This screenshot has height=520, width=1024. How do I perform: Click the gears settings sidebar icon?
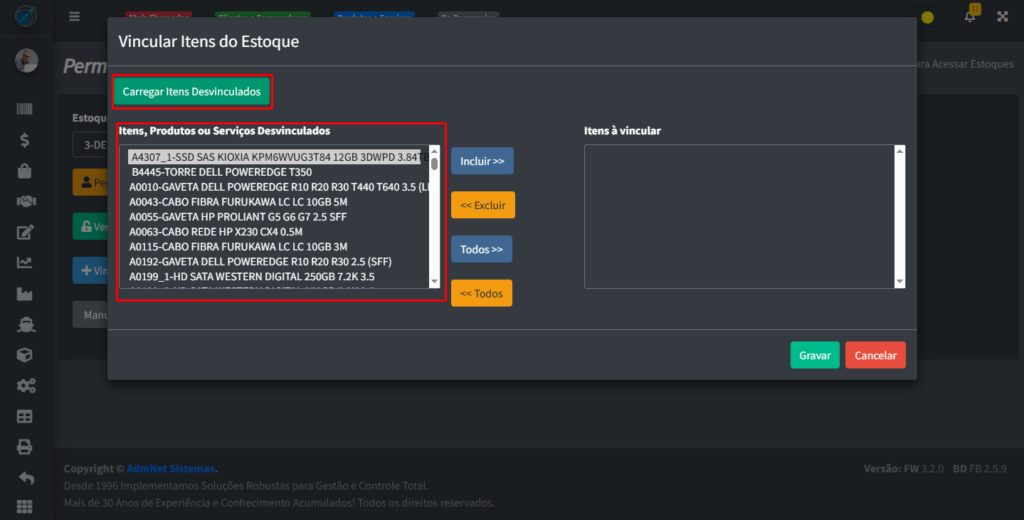tap(25, 386)
